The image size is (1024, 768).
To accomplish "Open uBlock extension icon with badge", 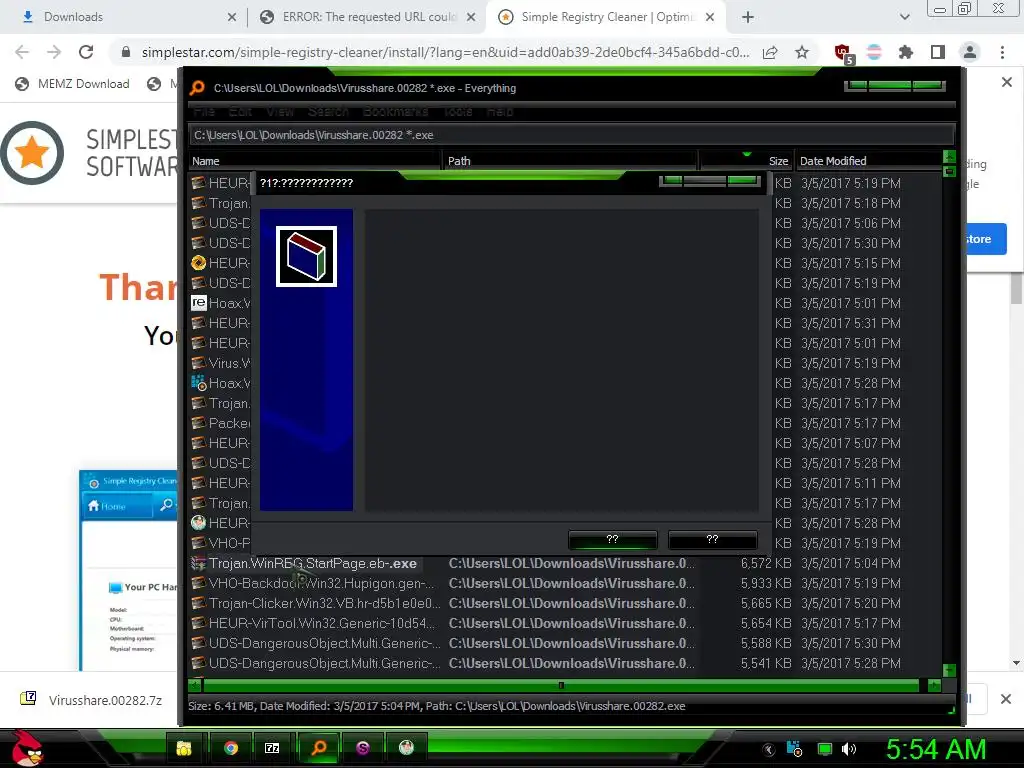I will pos(843,53).
